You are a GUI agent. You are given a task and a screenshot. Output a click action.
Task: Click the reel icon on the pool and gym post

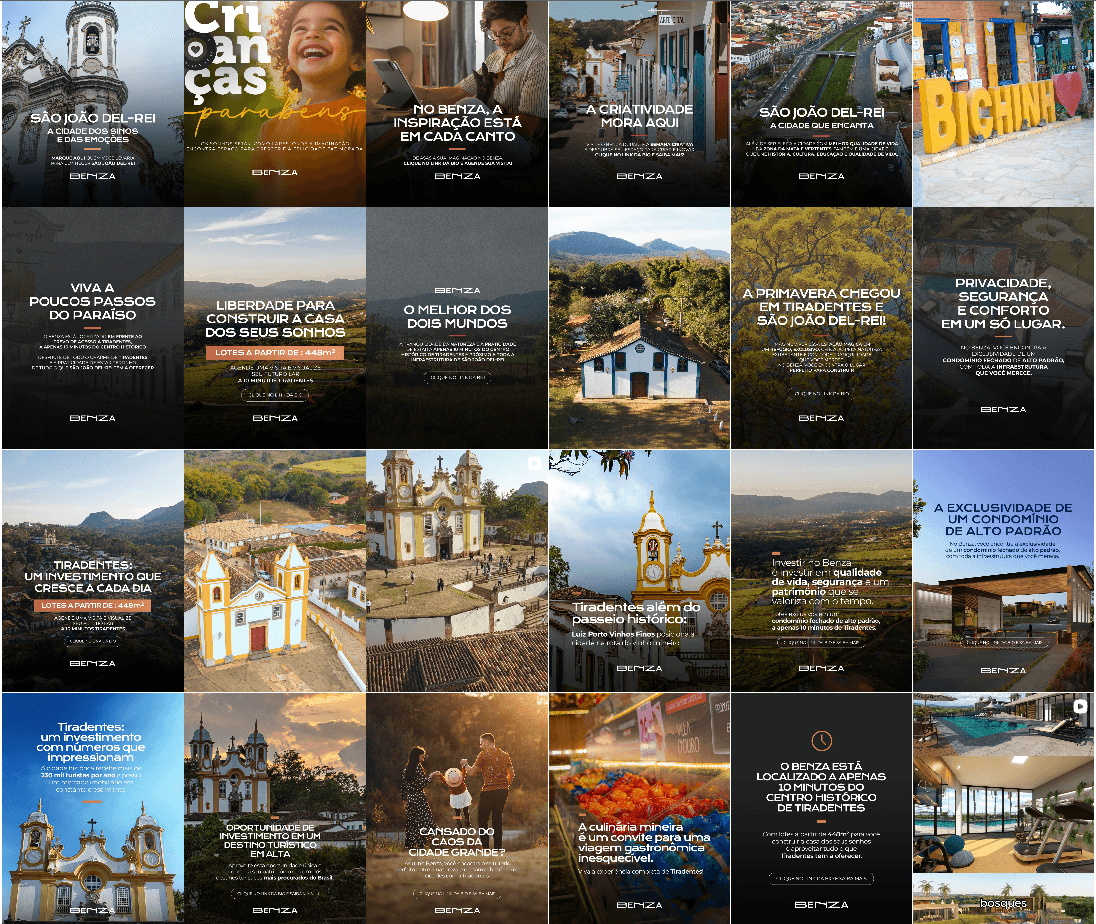point(1081,706)
